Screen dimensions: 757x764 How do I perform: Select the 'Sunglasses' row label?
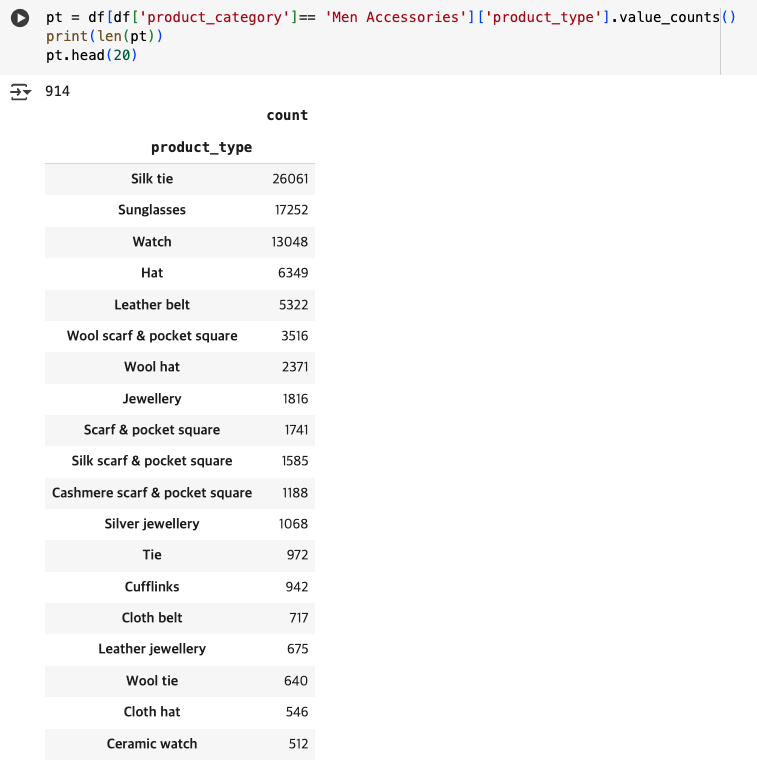(152, 210)
